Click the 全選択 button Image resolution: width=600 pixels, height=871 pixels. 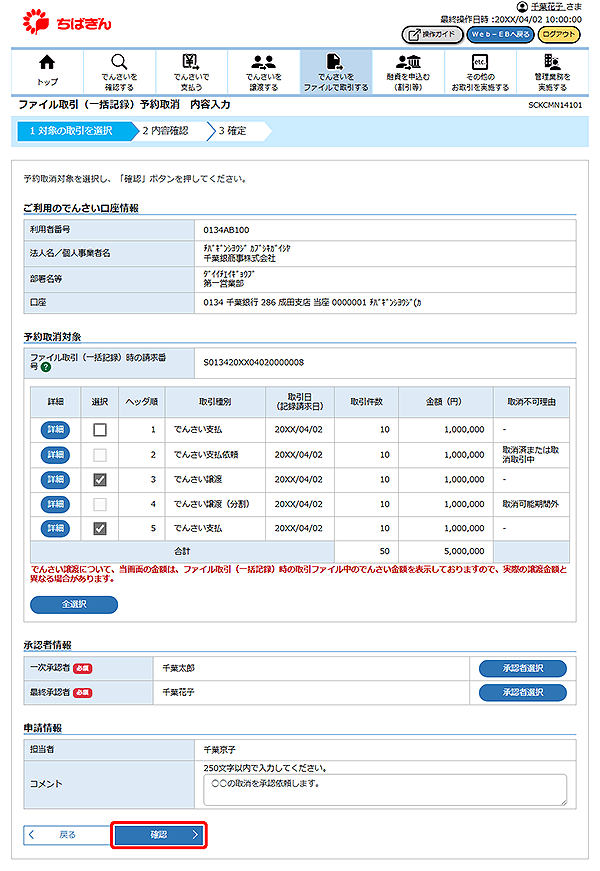74,604
